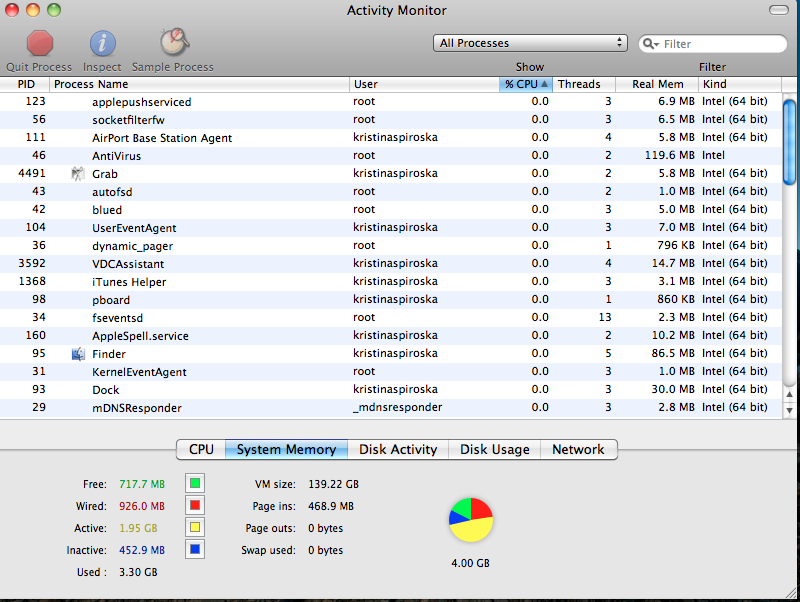The image size is (800, 602).
Task: Select the UserEventAgent process row
Action: (391, 228)
